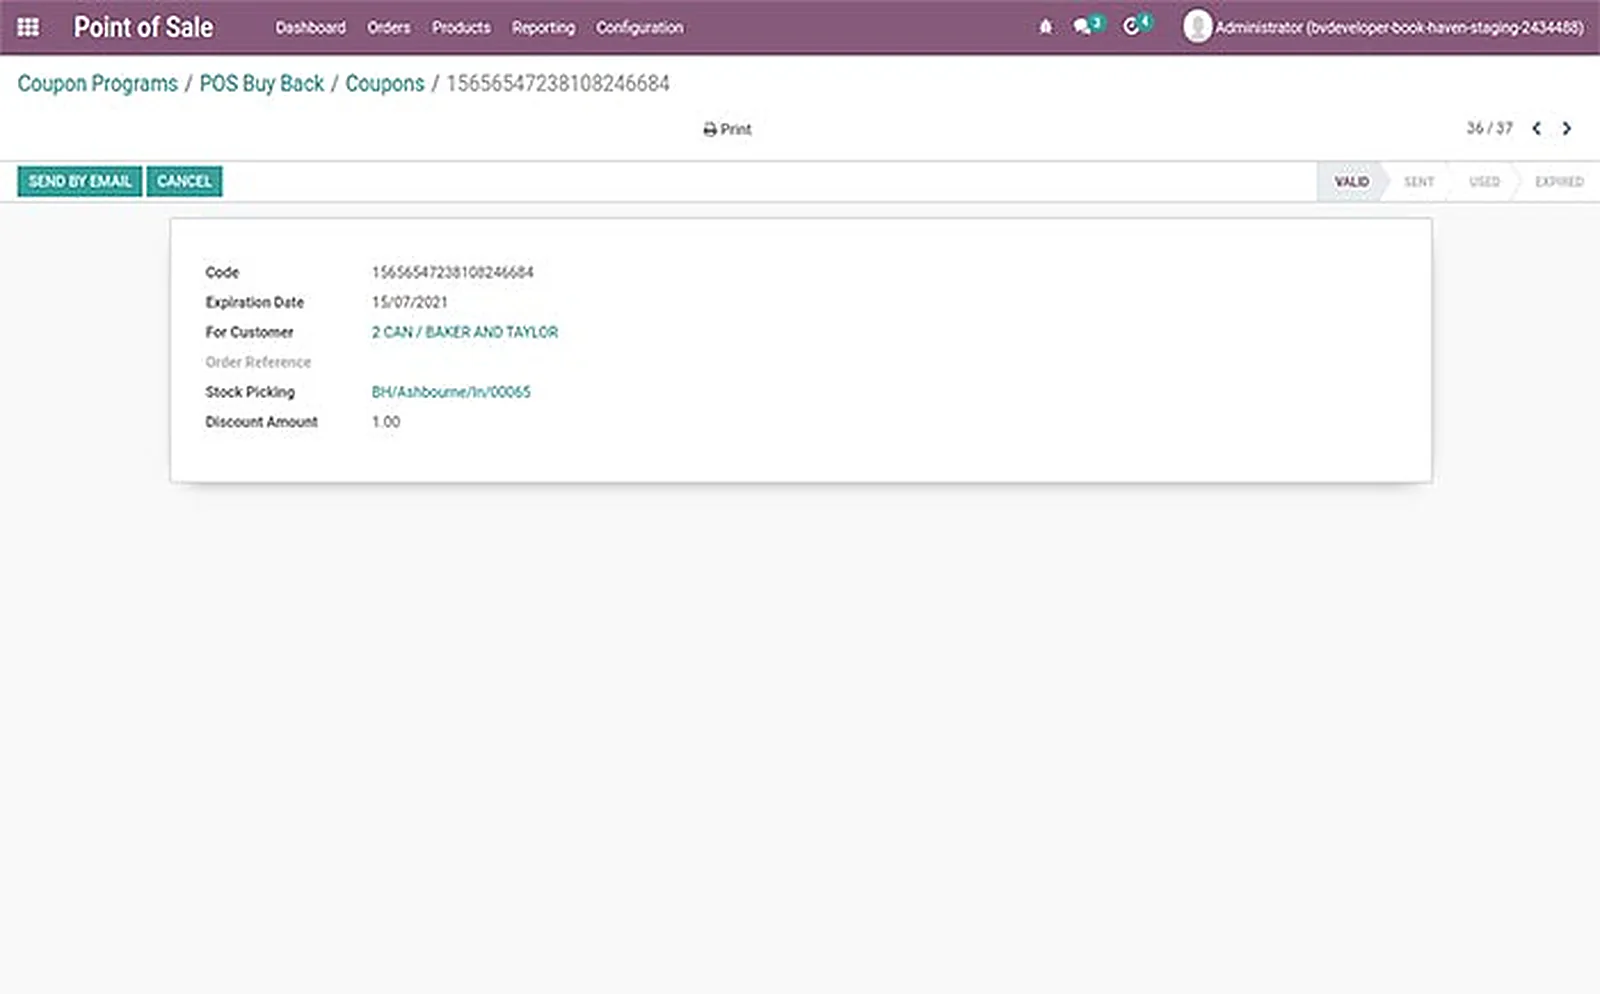The width and height of the screenshot is (1600, 994).
Task: Open customer 2 CAN / BAKER AND TAYLOR link
Action: pos(465,332)
